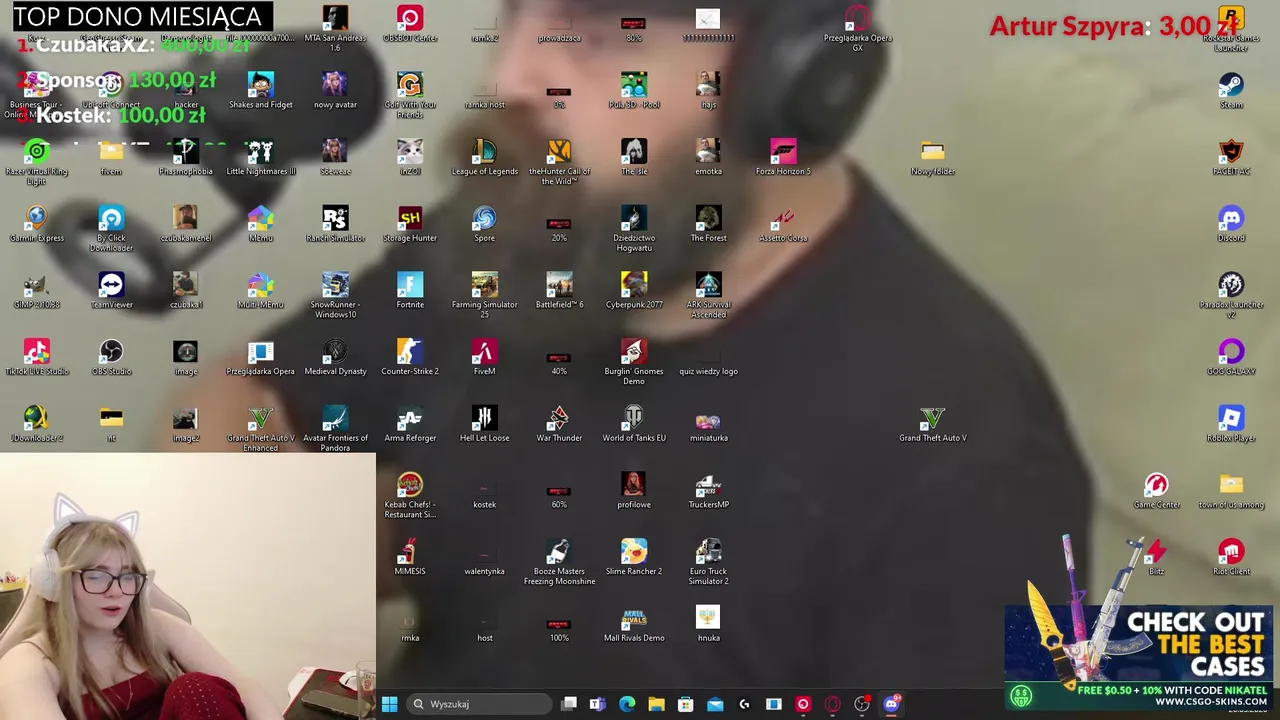Launch the Cyberpunk 2077 desktop icon
The height and width of the screenshot is (720, 1280).
pos(634,290)
